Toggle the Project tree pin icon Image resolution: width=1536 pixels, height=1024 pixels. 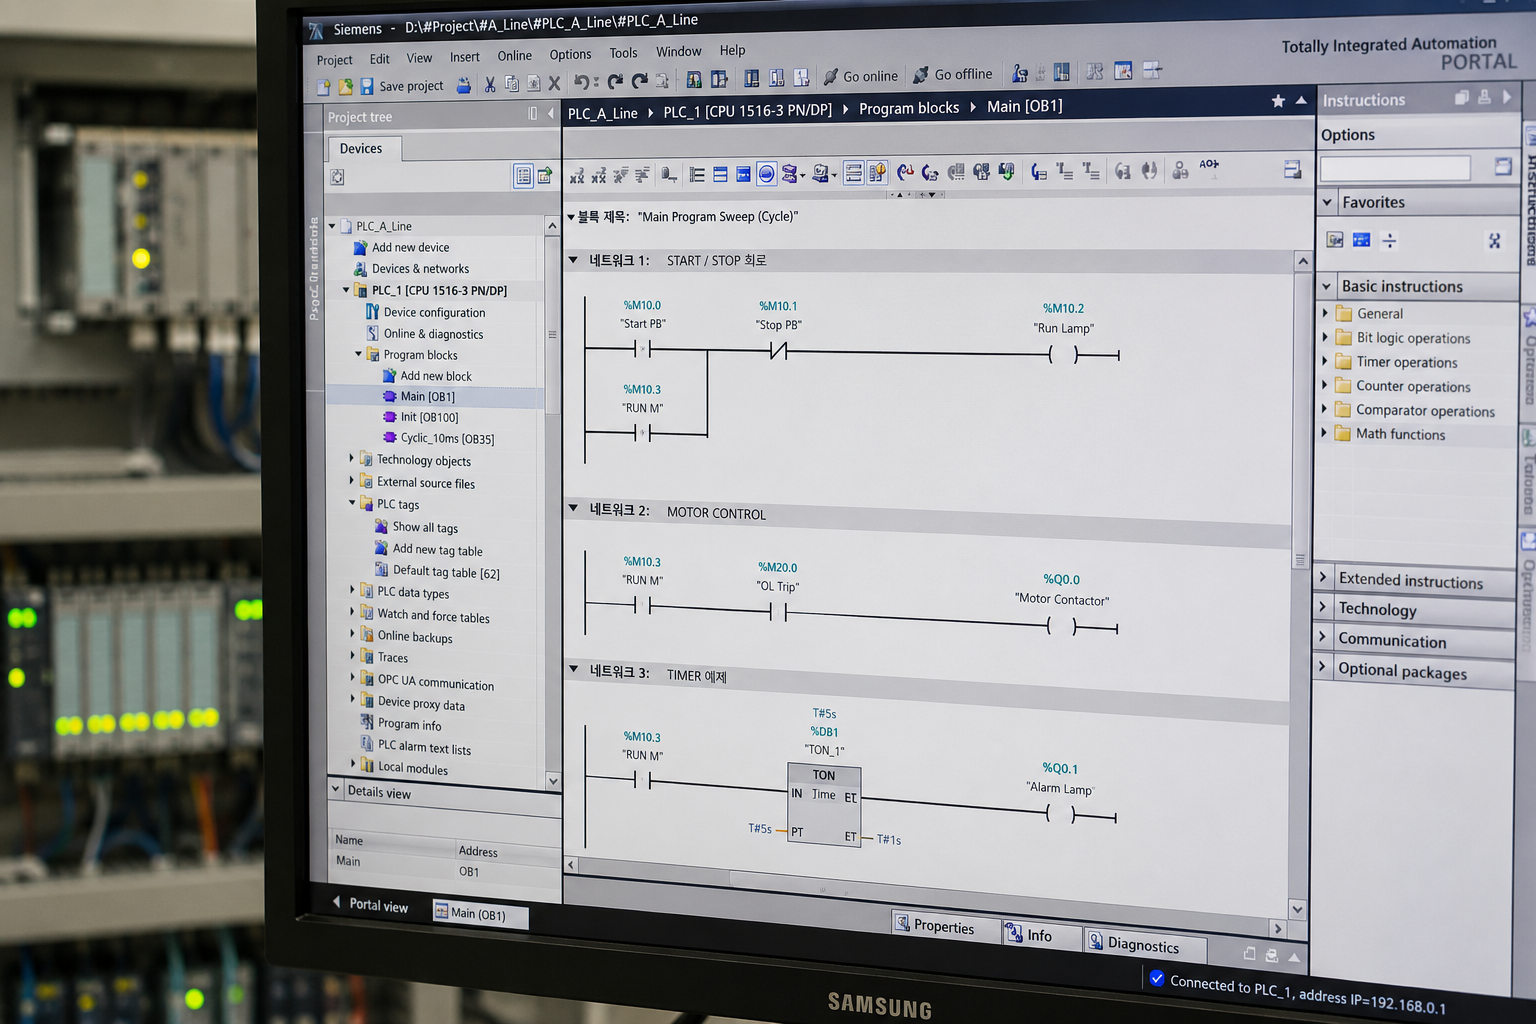(x=533, y=114)
